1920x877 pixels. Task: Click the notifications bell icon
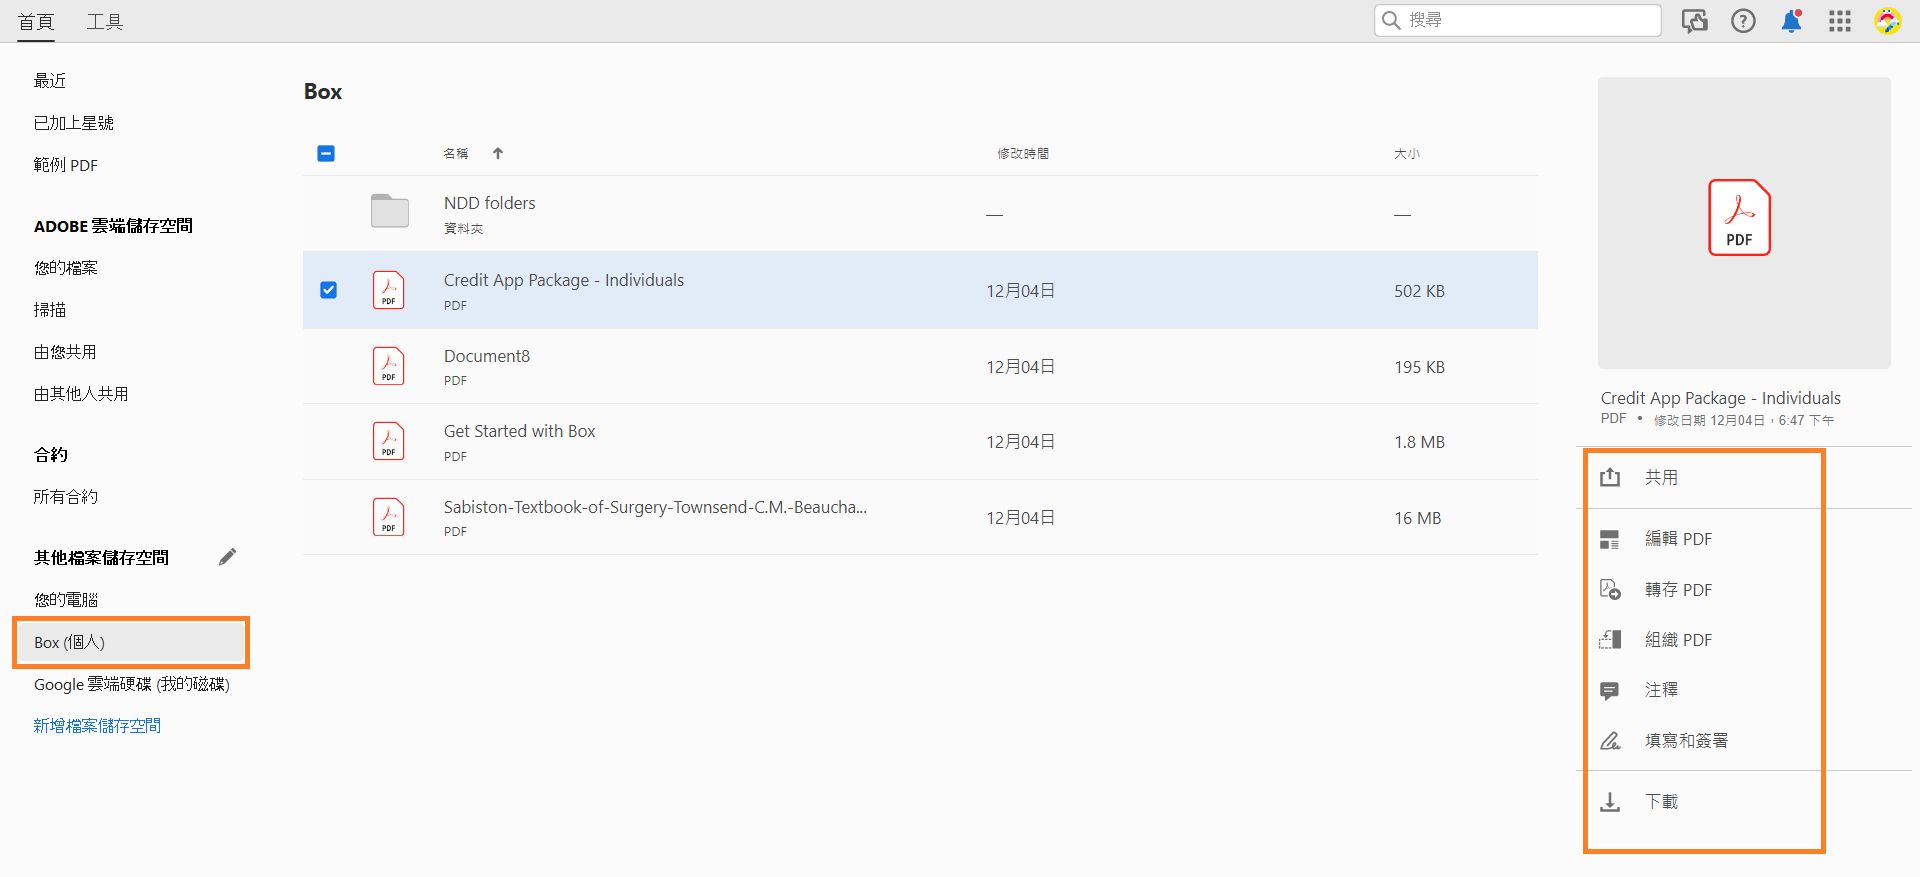point(1791,21)
